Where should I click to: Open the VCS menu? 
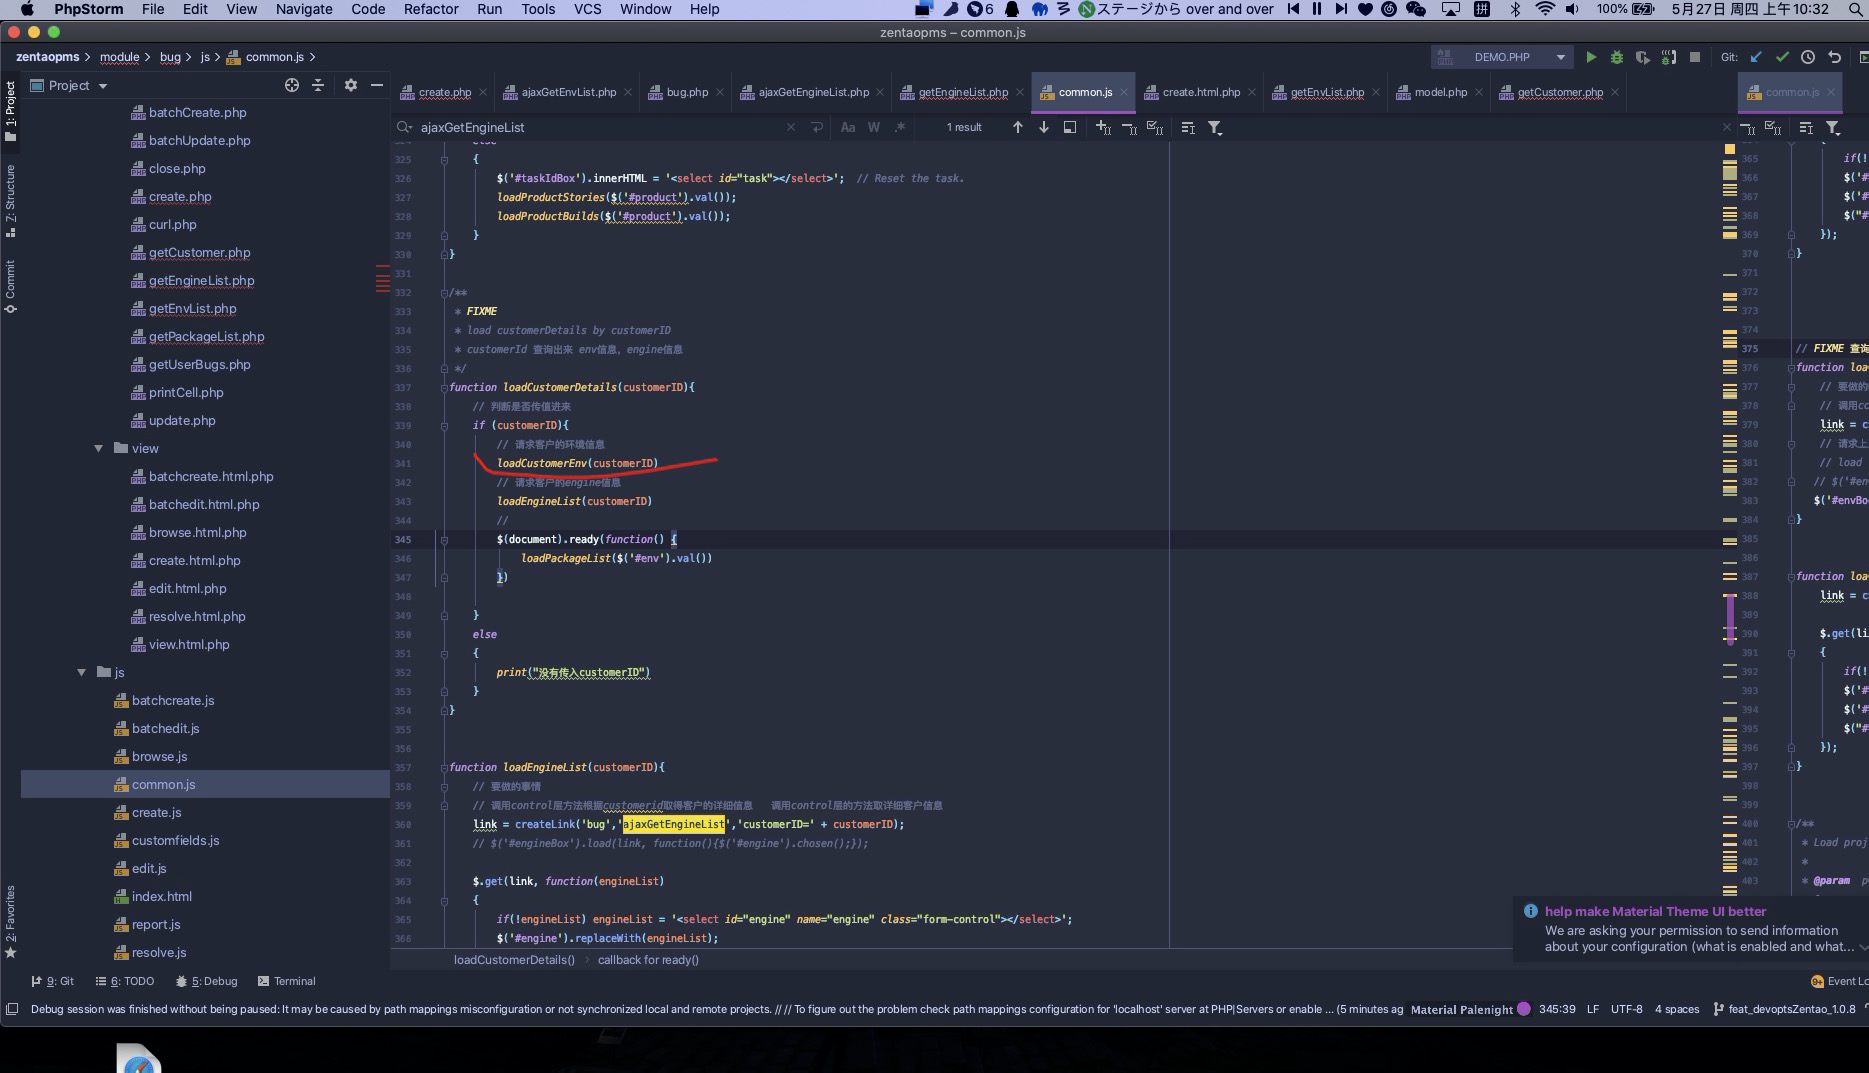pyautogui.click(x=587, y=9)
